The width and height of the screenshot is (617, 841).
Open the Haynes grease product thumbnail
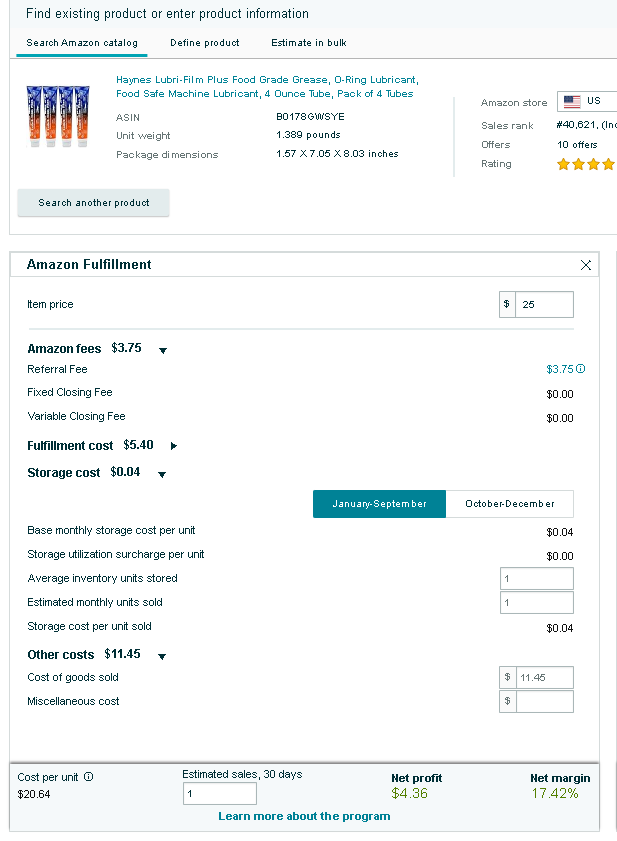(58, 116)
